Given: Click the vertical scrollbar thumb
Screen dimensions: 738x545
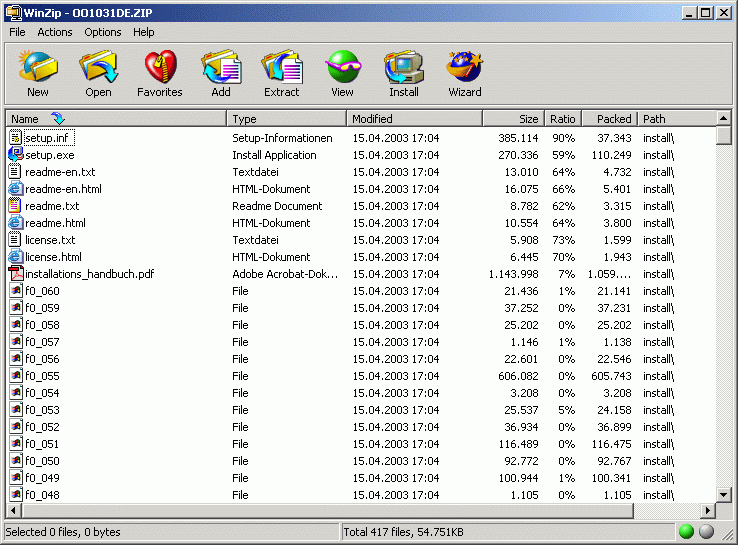Looking at the screenshot, I should click(x=723, y=135).
